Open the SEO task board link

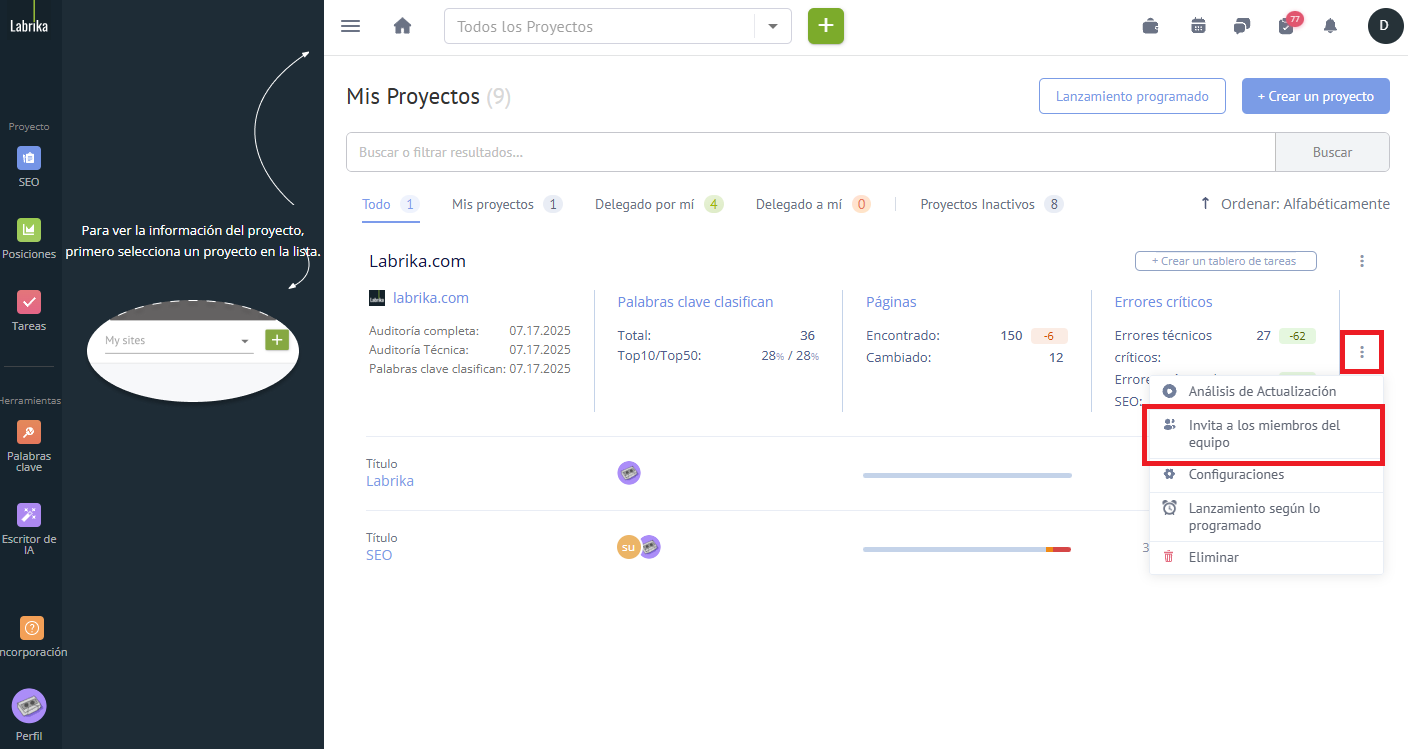tap(379, 555)
